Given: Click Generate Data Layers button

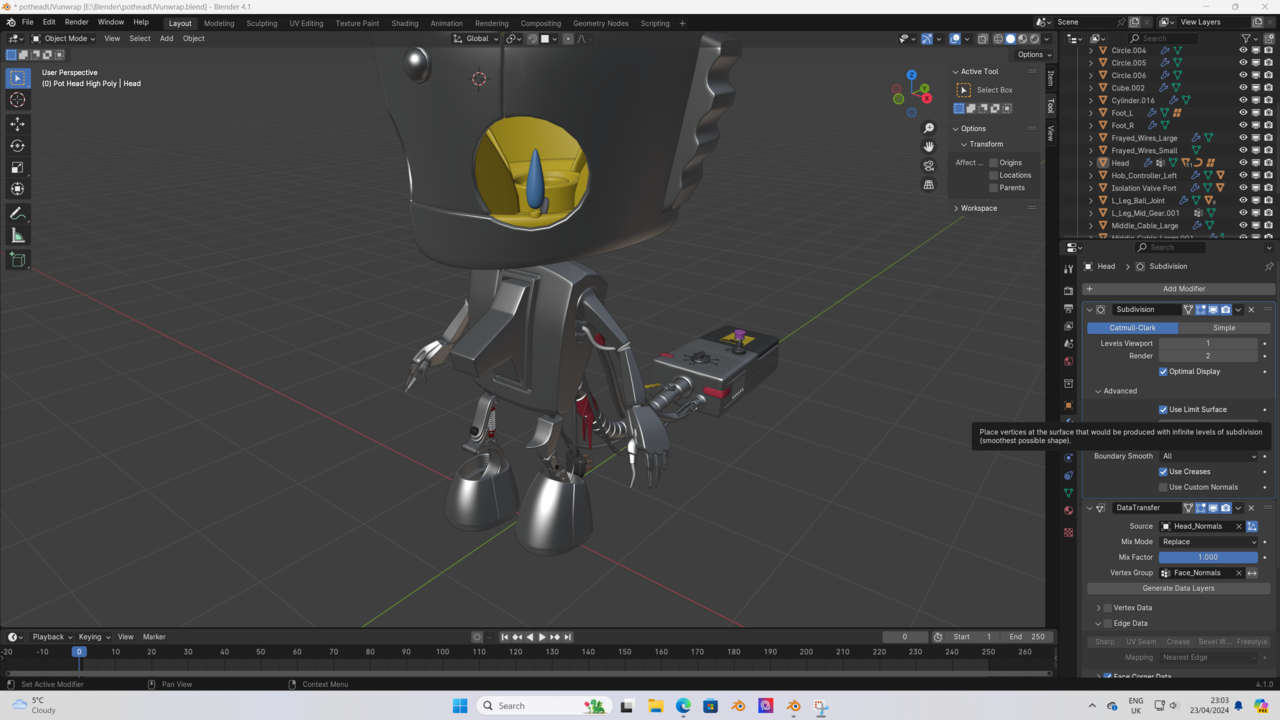Looking at the screenshot, I should (1178, 589).
